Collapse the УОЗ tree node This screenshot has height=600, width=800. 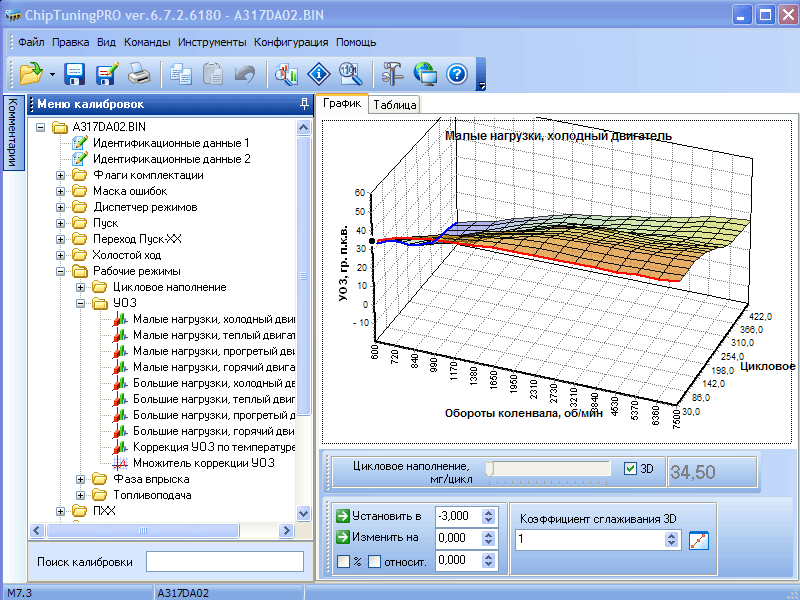79,303
